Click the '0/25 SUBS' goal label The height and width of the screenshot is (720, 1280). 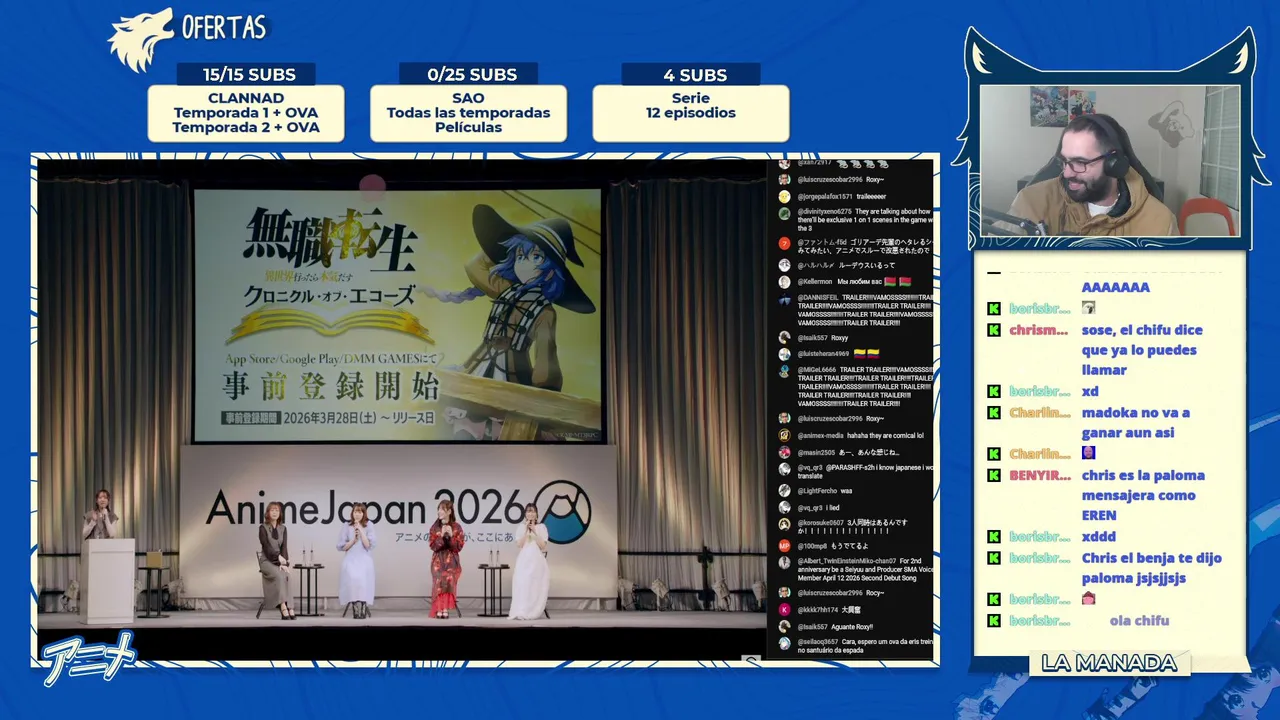[472, 74]
